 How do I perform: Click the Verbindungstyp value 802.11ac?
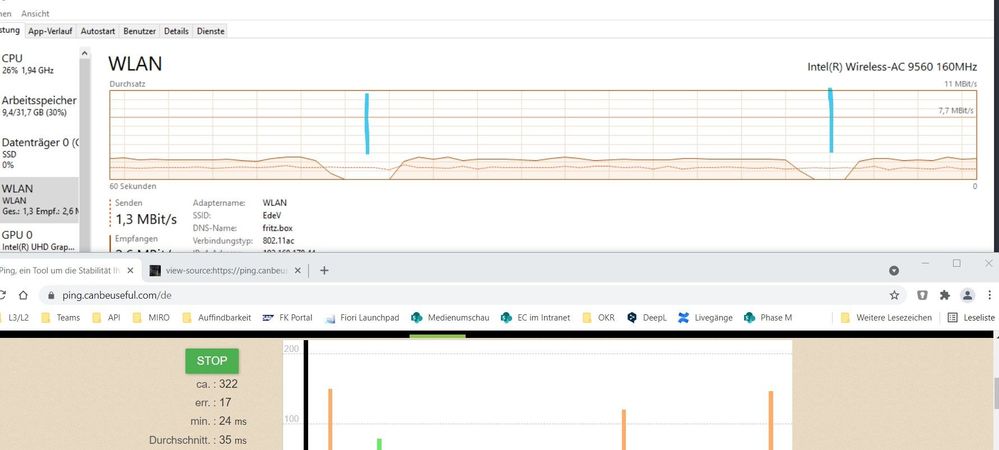[x=278, y=241]
